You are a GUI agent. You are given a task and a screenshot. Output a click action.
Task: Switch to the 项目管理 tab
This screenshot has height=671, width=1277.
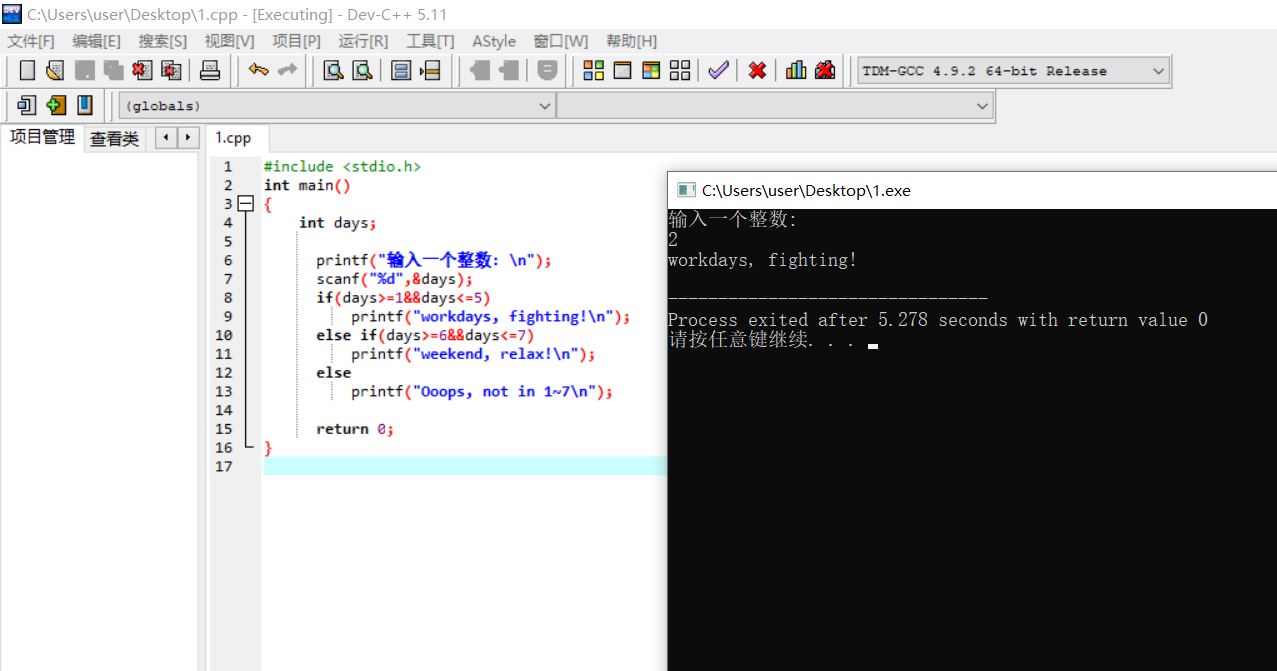click(x=42, y=138)
